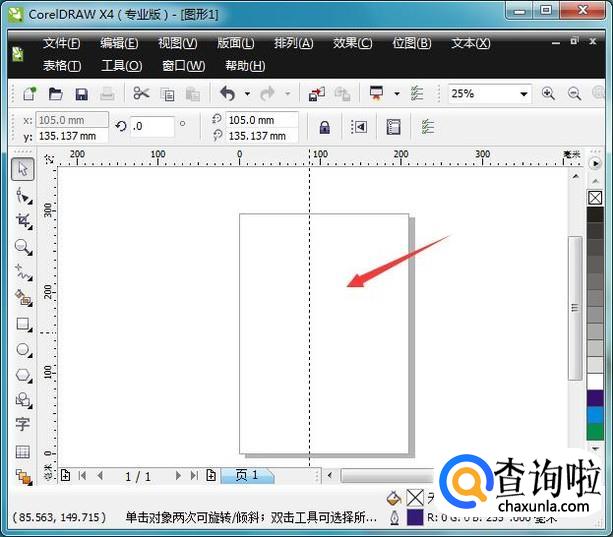Open the zoom level 25% dropdown
This screenshot has height=537, width=613.
pyautogui.click(x=523, y=94)
